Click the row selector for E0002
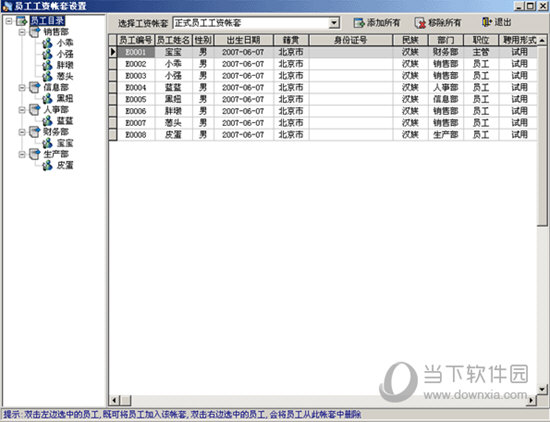 click(113, 64)
